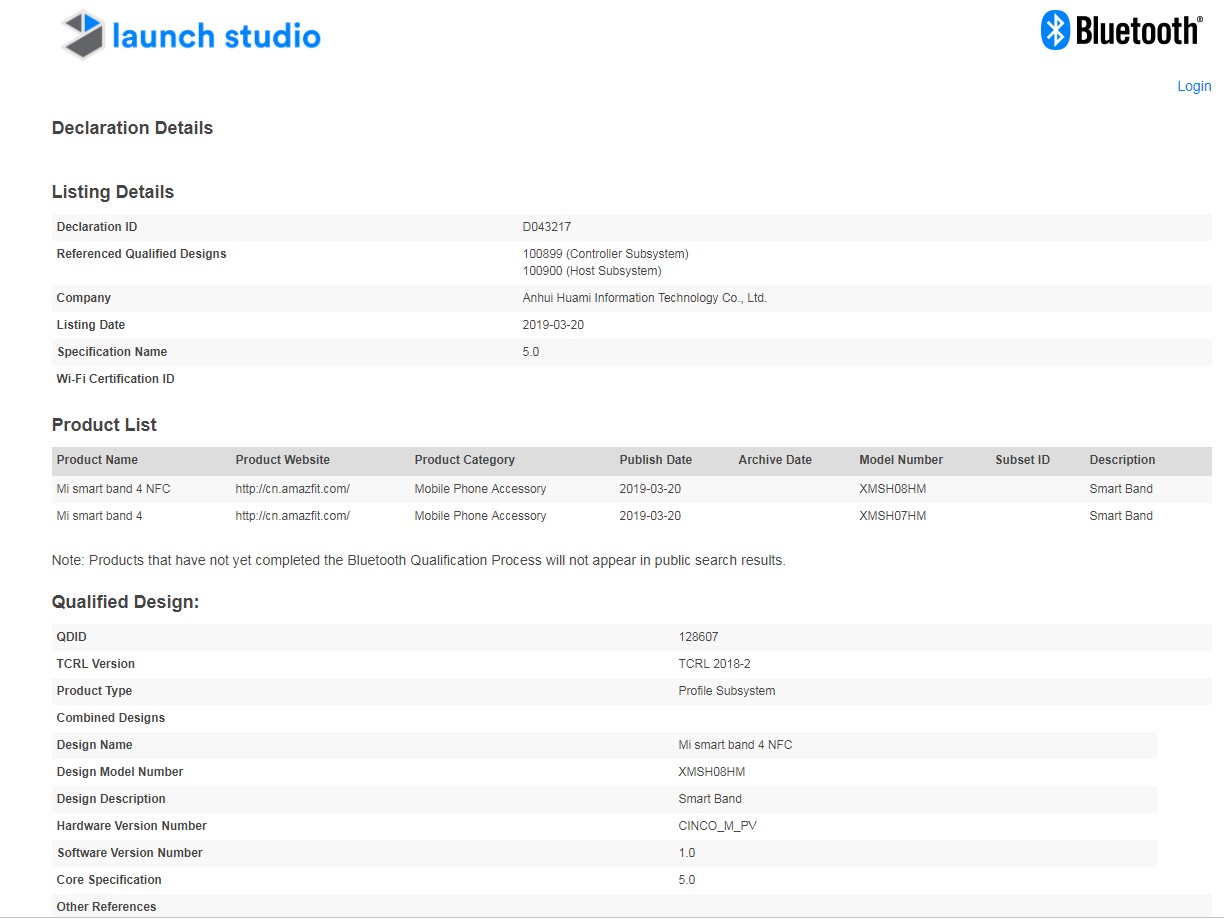Click the "Product Category" column header
Image resolution: width=1224 pixels, height=919 pixels.
point(465,460)
